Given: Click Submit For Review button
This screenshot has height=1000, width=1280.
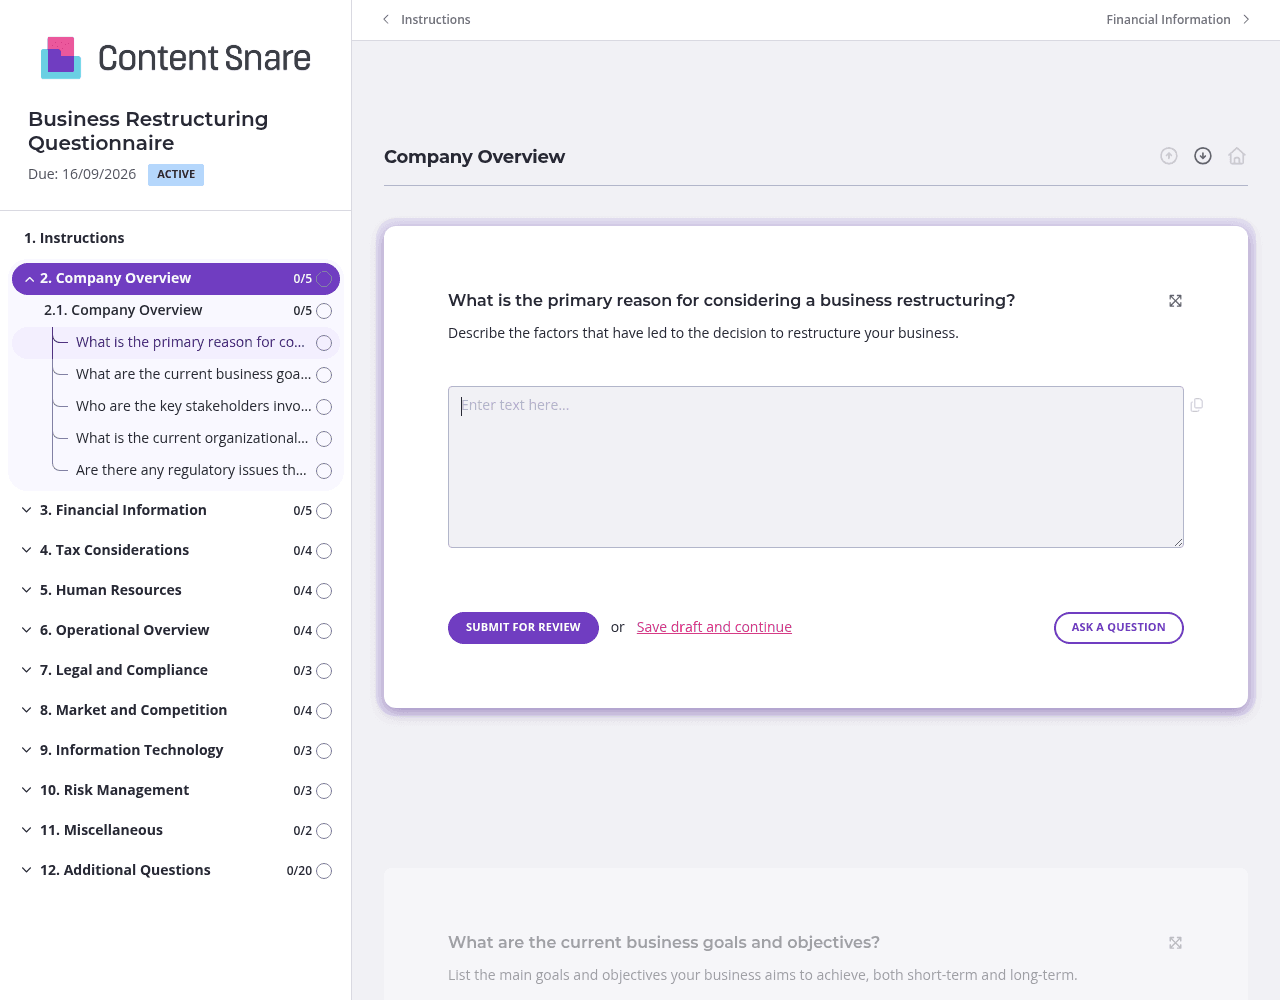Looking at the screenshot, I should (x=523, y=628).
